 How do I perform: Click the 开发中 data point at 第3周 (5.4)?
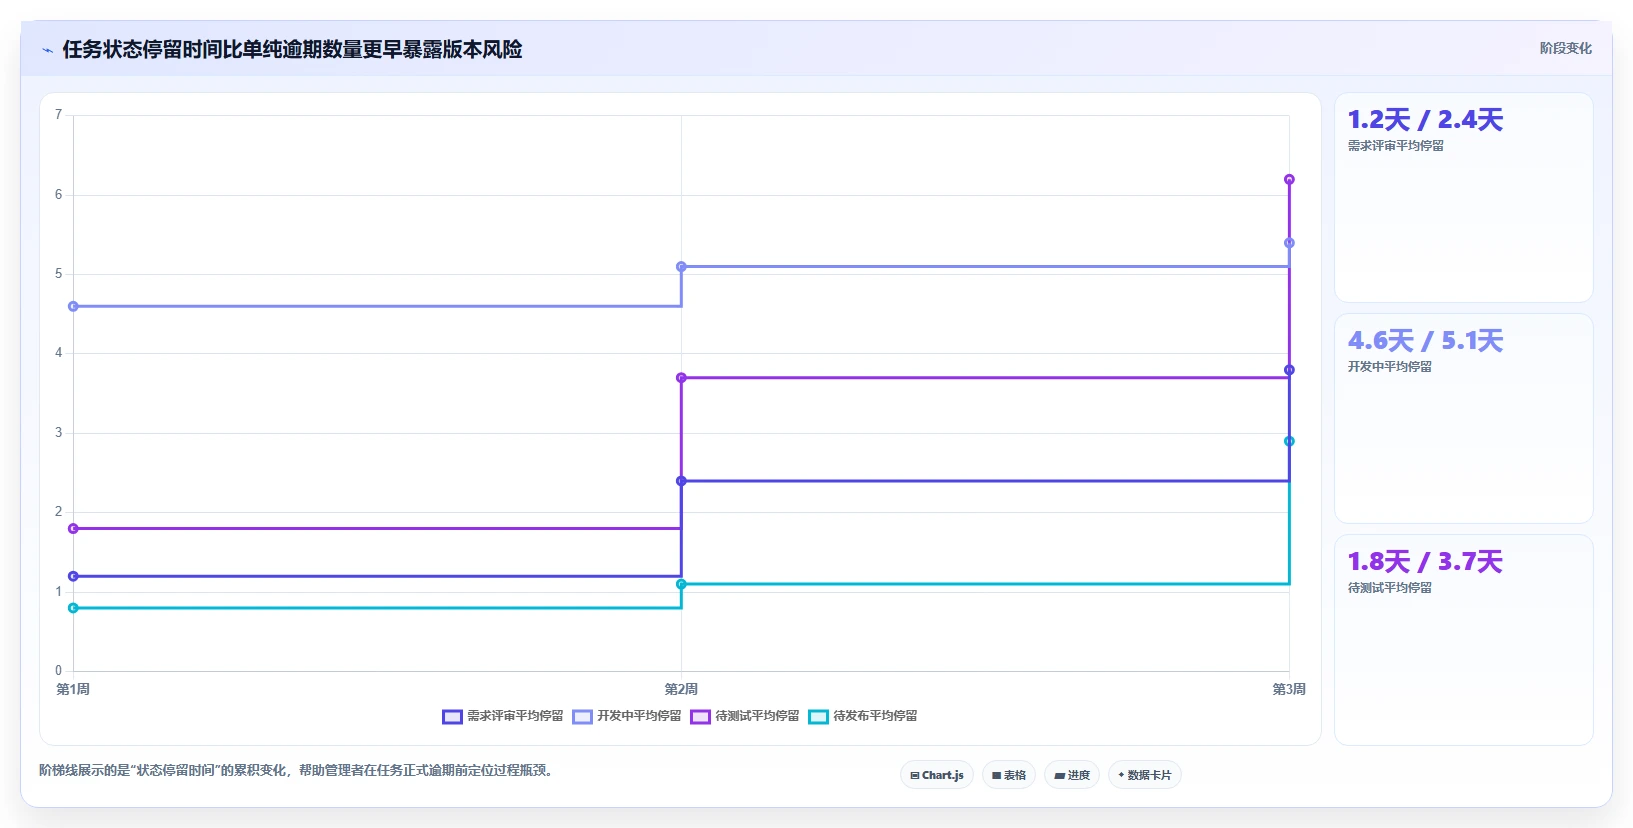1289,243
